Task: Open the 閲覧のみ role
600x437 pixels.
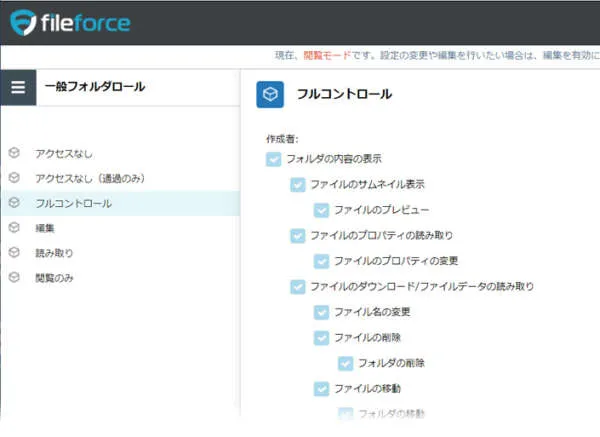Action: 54,278
